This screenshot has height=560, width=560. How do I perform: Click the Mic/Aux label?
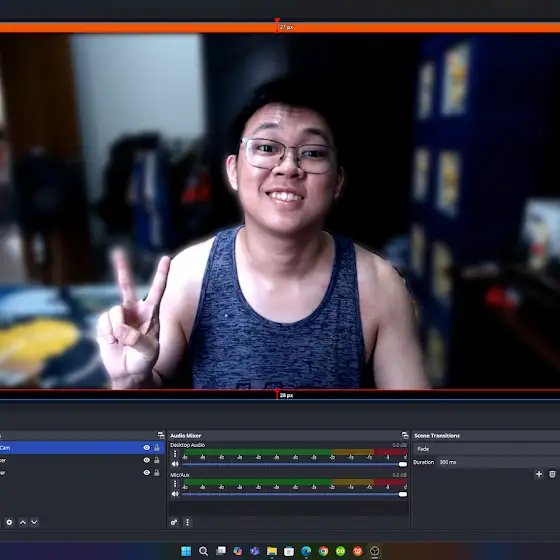[180, 475]
